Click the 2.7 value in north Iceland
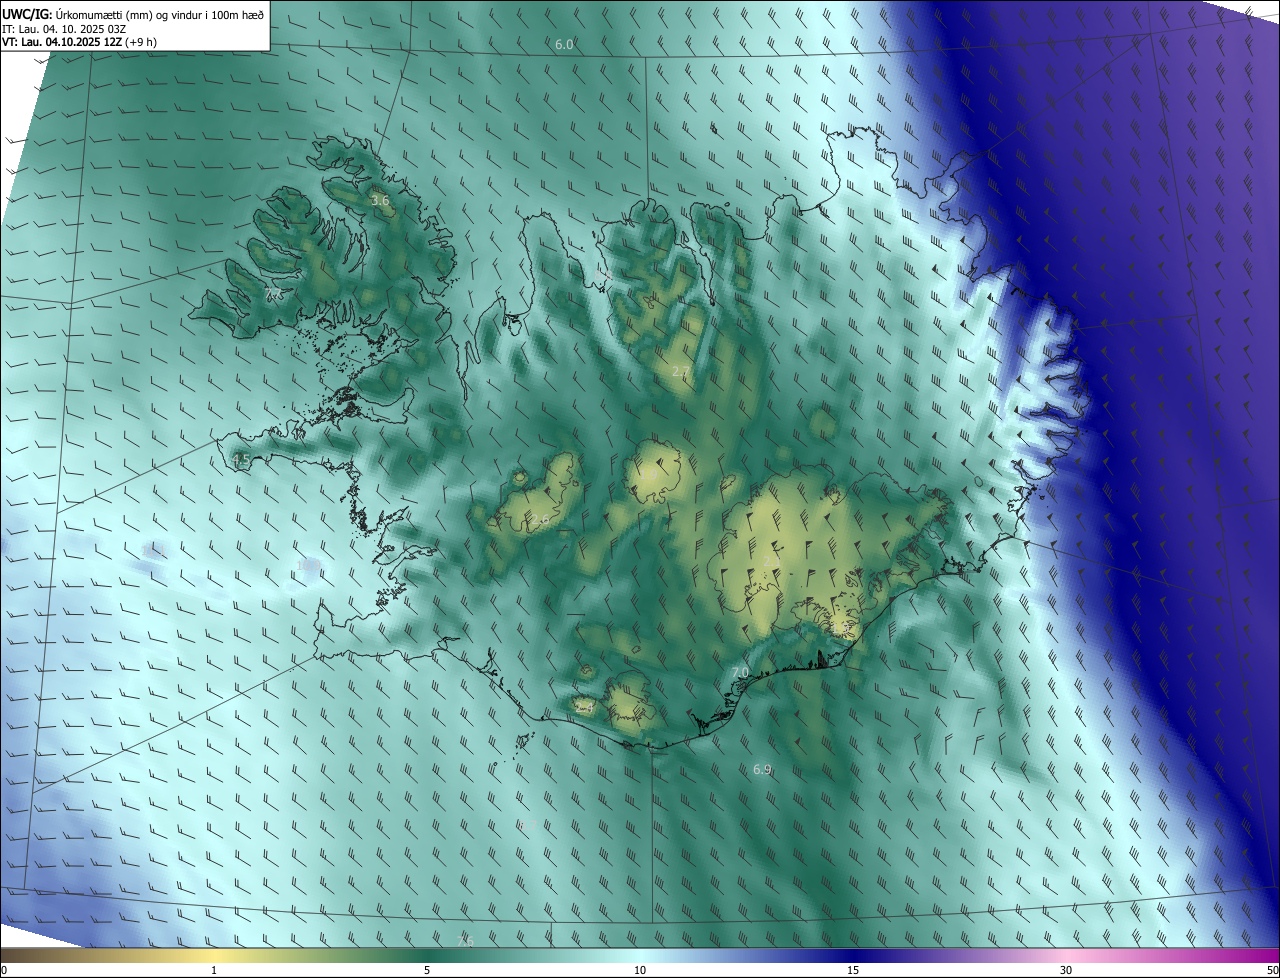 click(x=681, y=372)
